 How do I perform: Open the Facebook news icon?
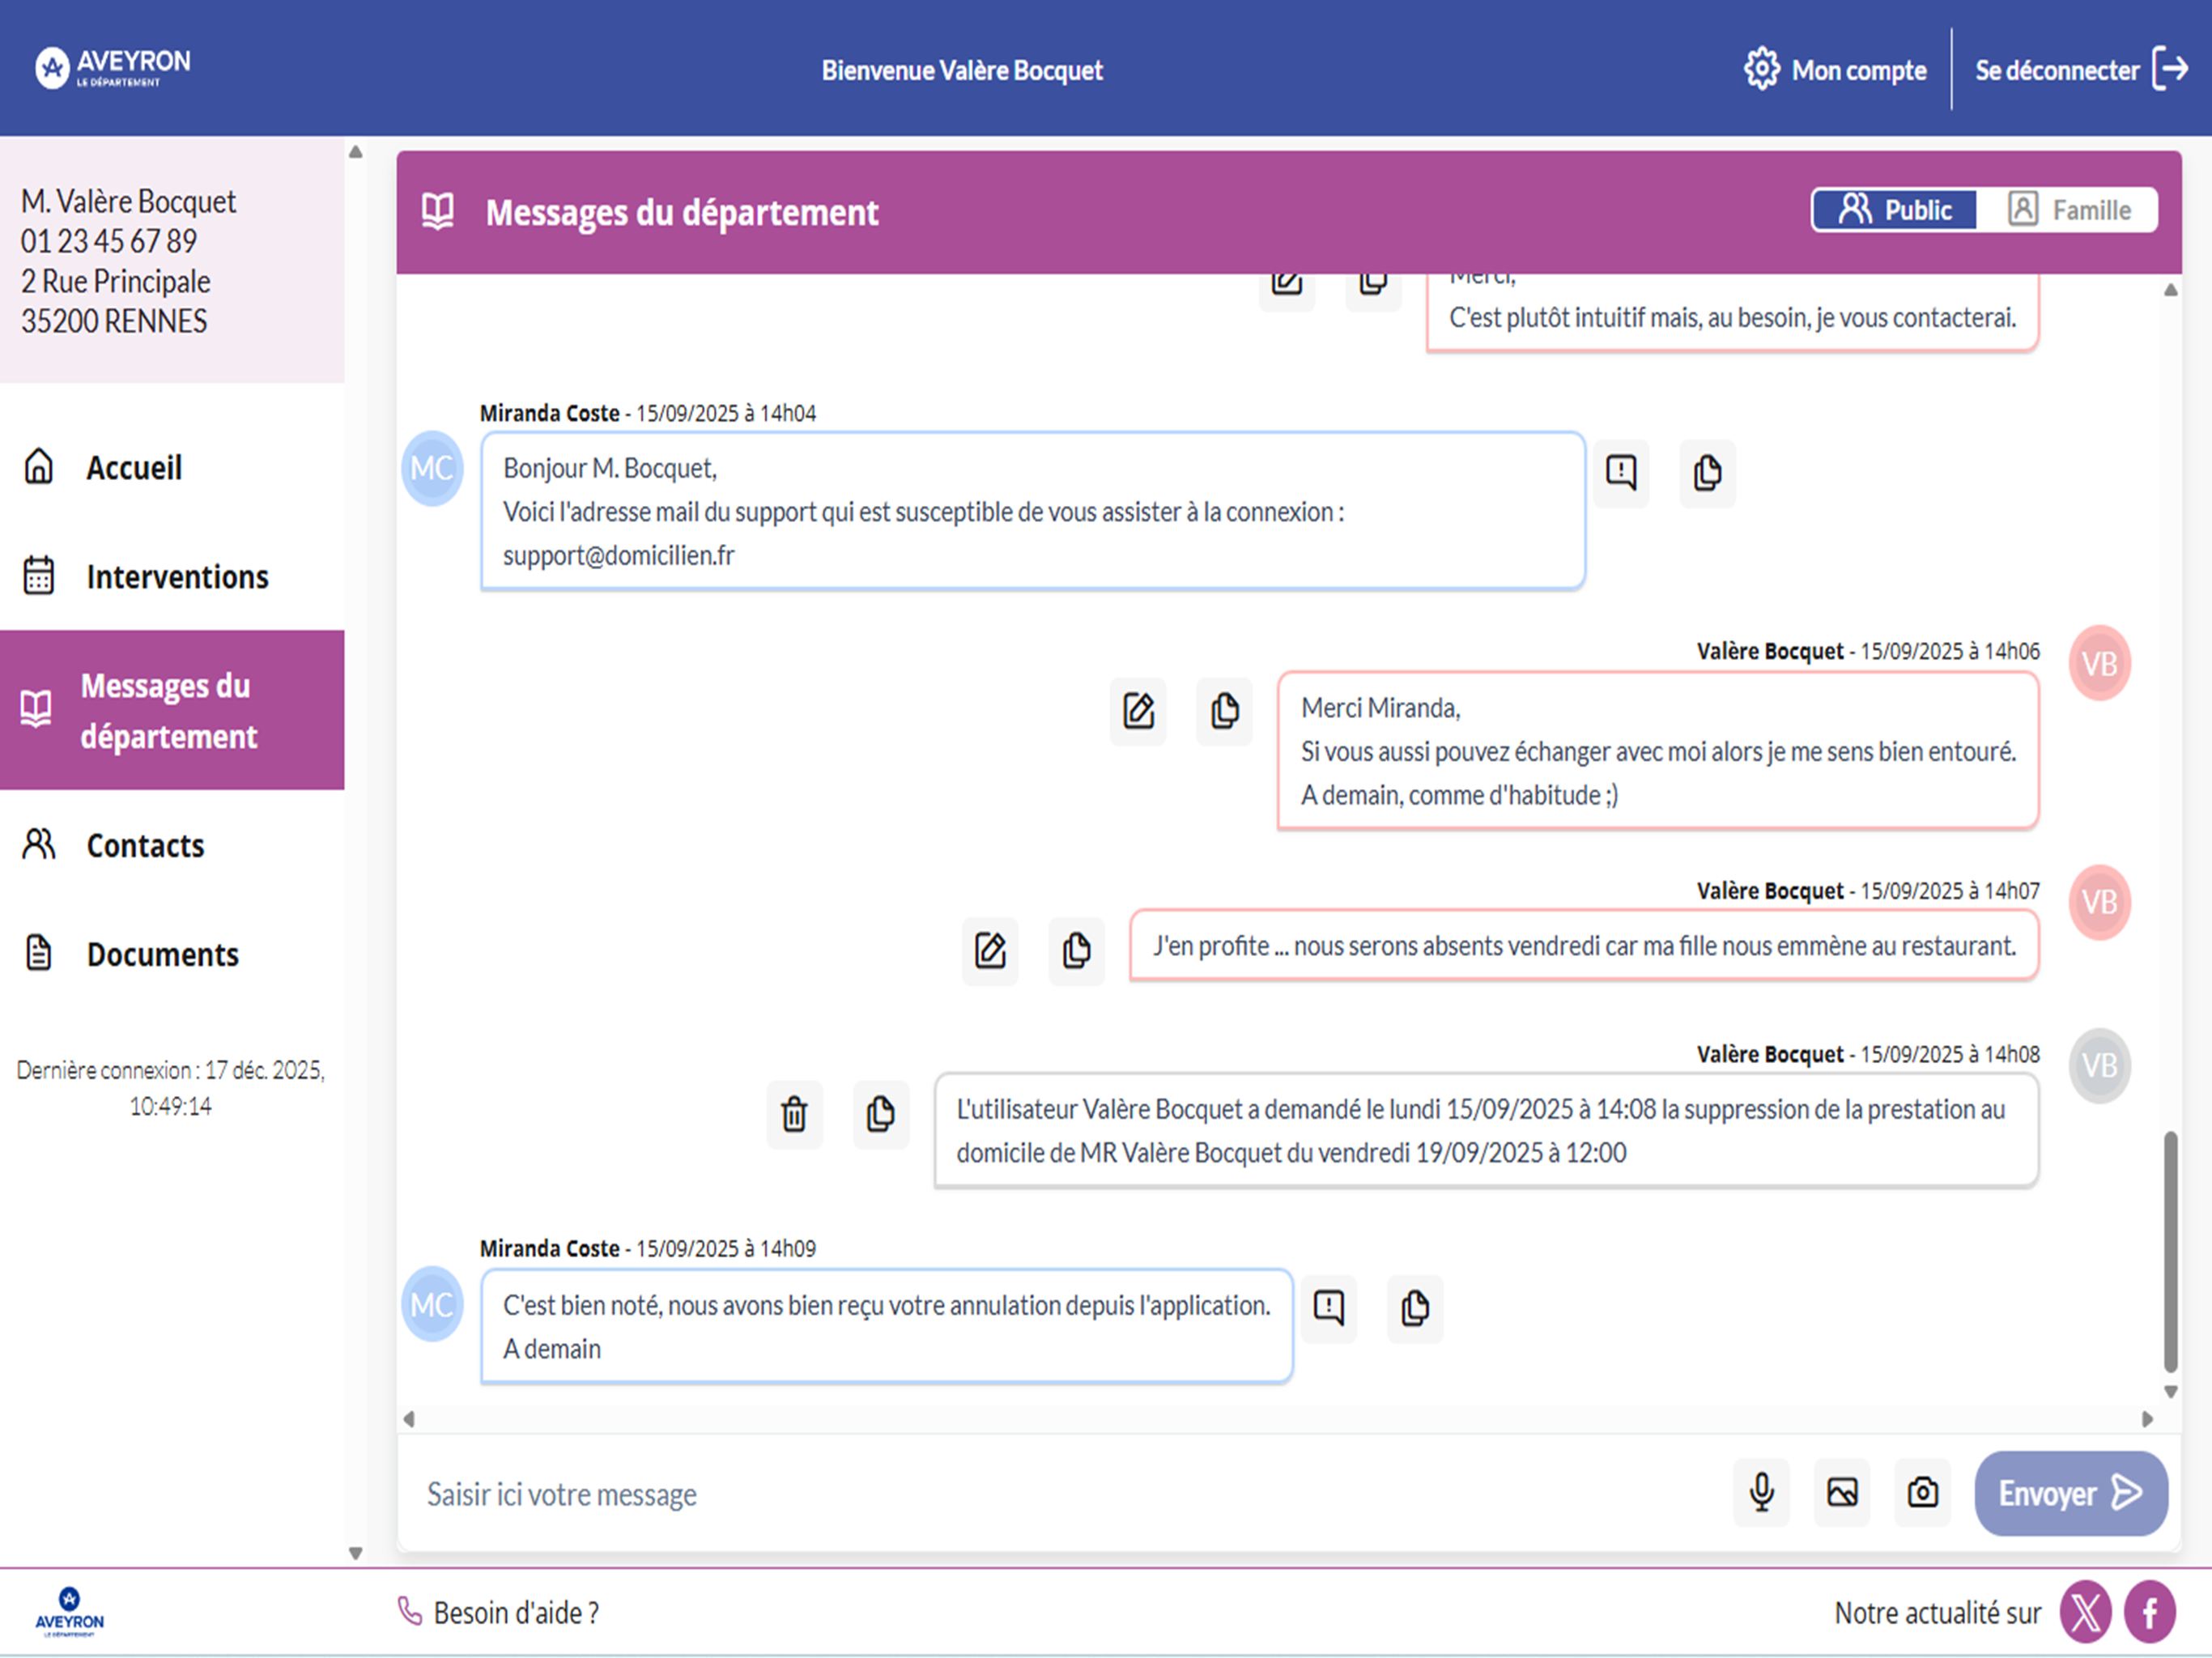pos(2150,1612)
